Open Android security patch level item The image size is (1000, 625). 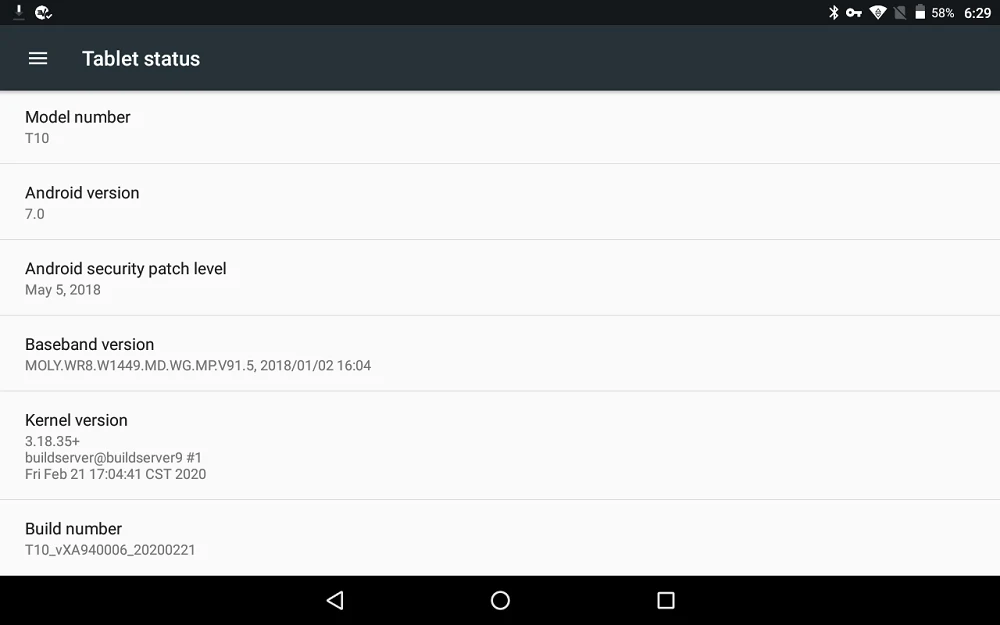coord(500,278)
